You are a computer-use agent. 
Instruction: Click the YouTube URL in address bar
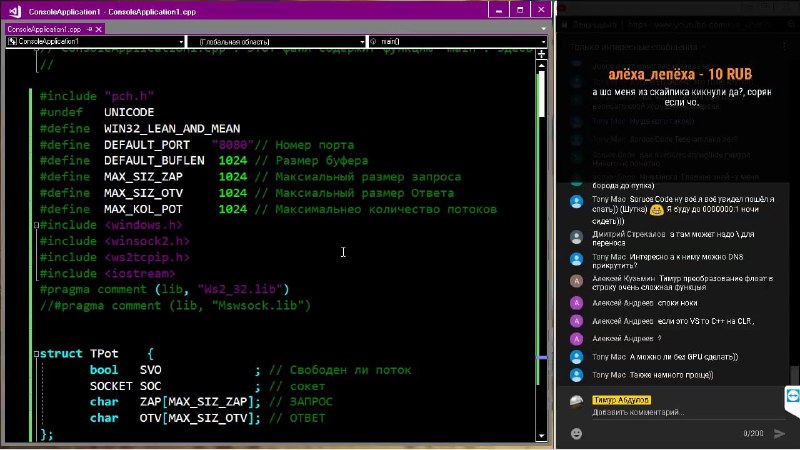699,24
